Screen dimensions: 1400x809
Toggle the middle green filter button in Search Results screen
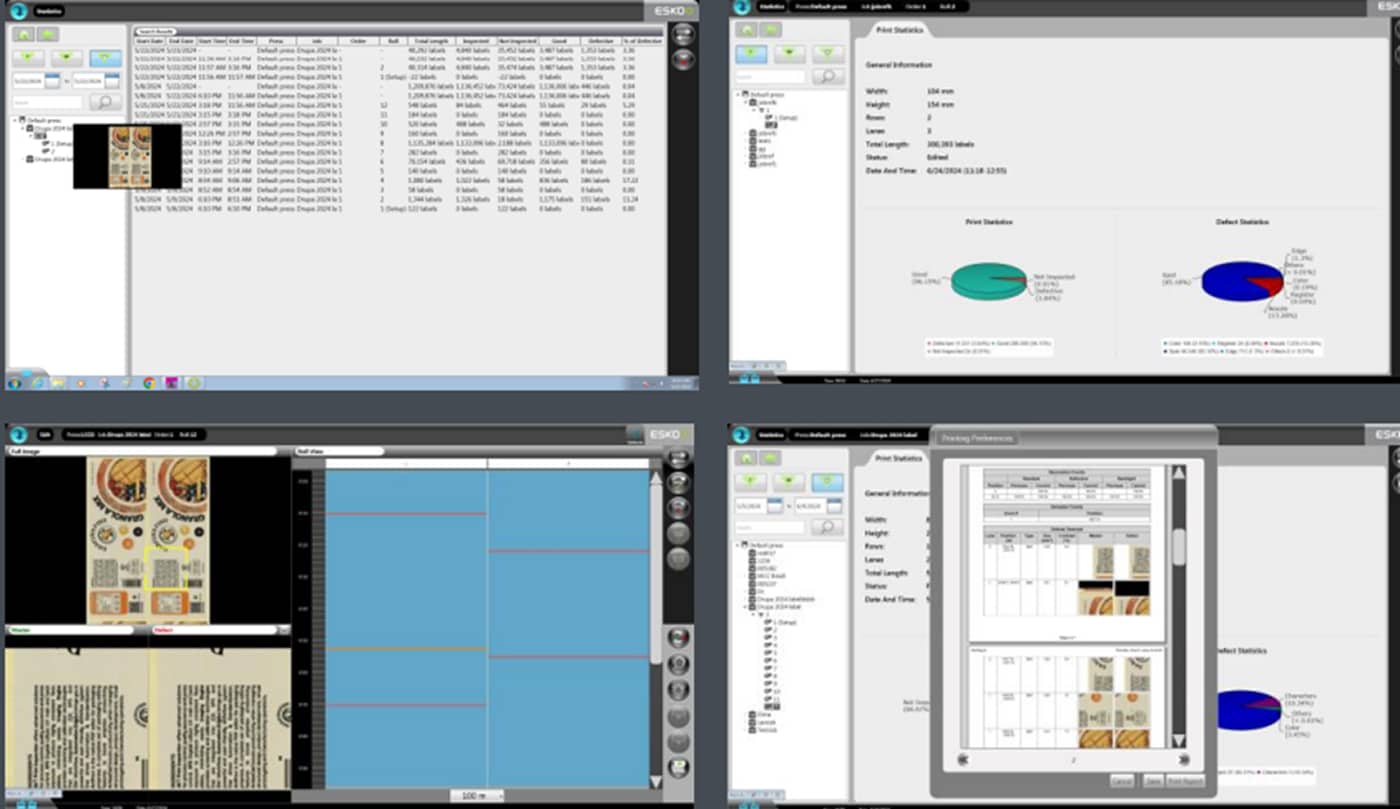click(66, 58)
